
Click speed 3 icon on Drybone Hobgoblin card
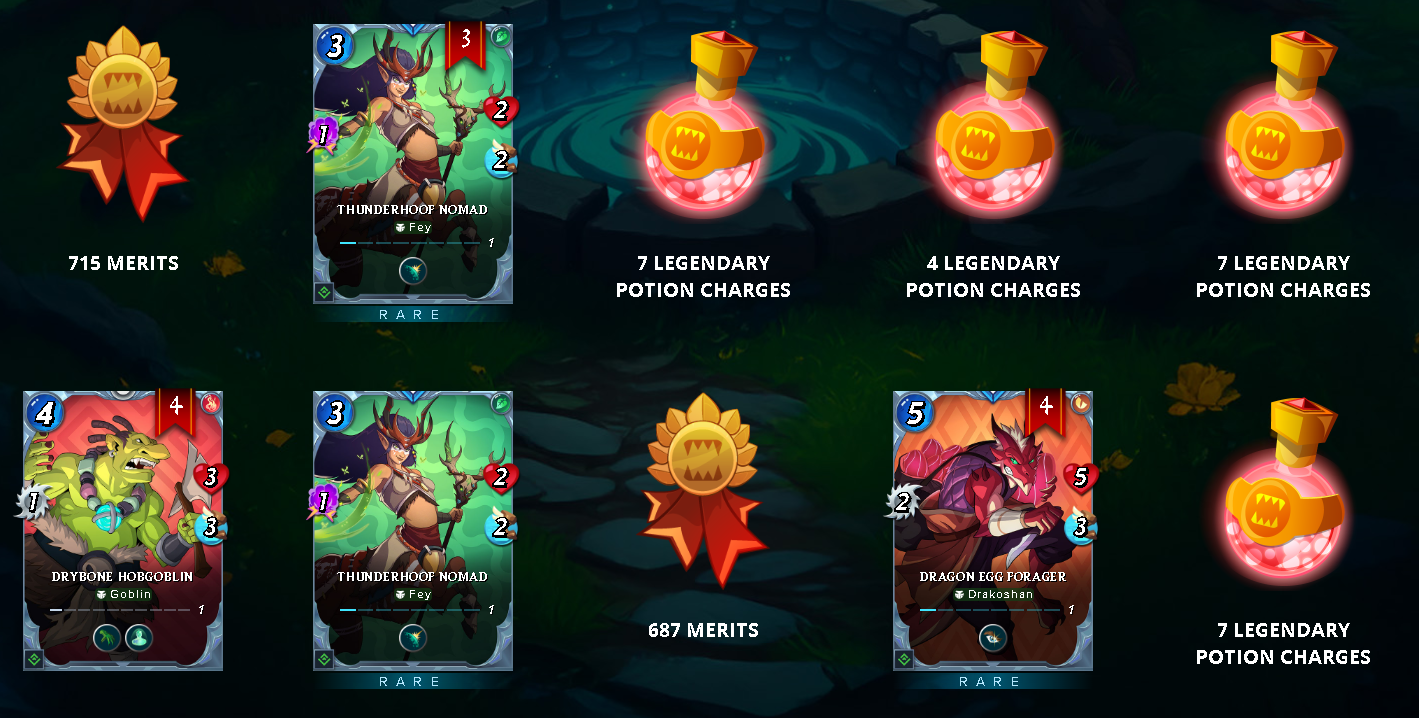(x=210, y=527)
